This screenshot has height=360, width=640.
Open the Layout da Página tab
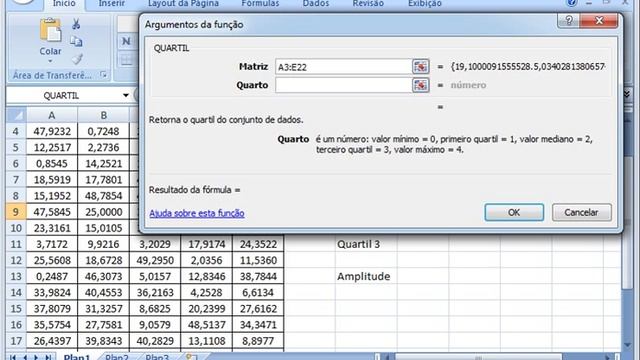click(x=183, y=4)
